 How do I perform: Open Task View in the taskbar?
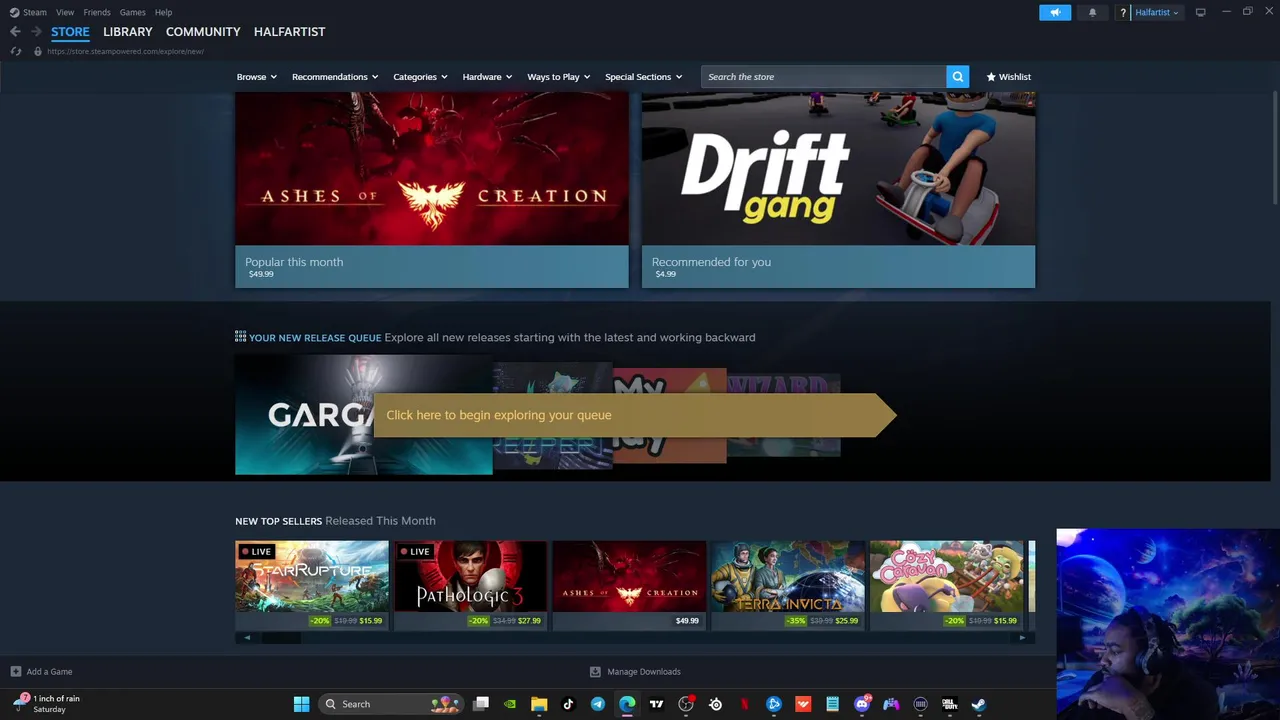point(481,704)
